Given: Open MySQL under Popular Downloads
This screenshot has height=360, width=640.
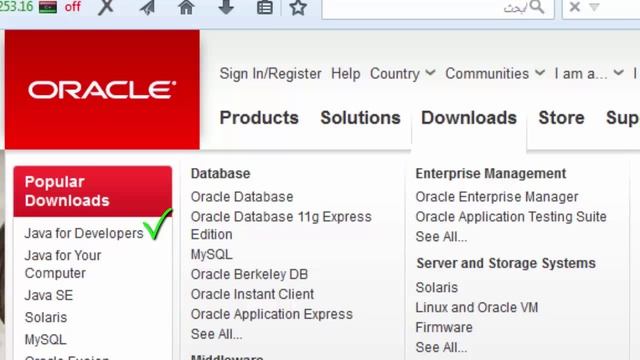Looking at the screenshot, I should (45, 339).
